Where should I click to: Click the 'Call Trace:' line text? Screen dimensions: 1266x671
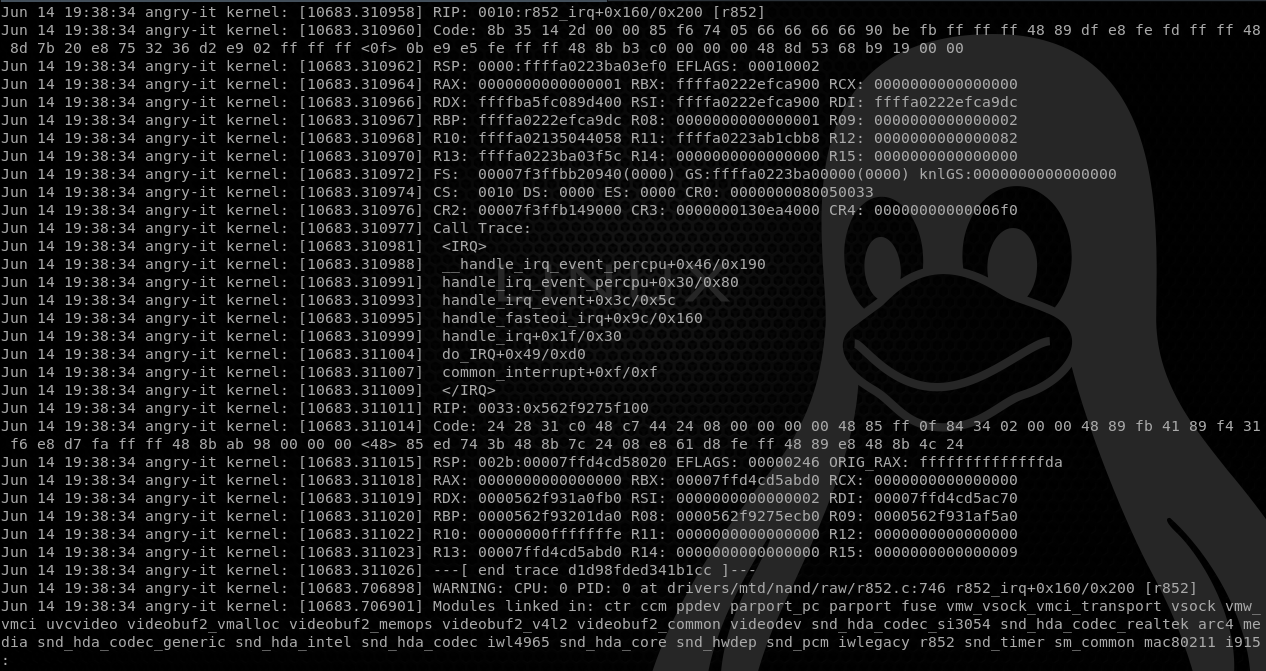[x=482, y=228]
